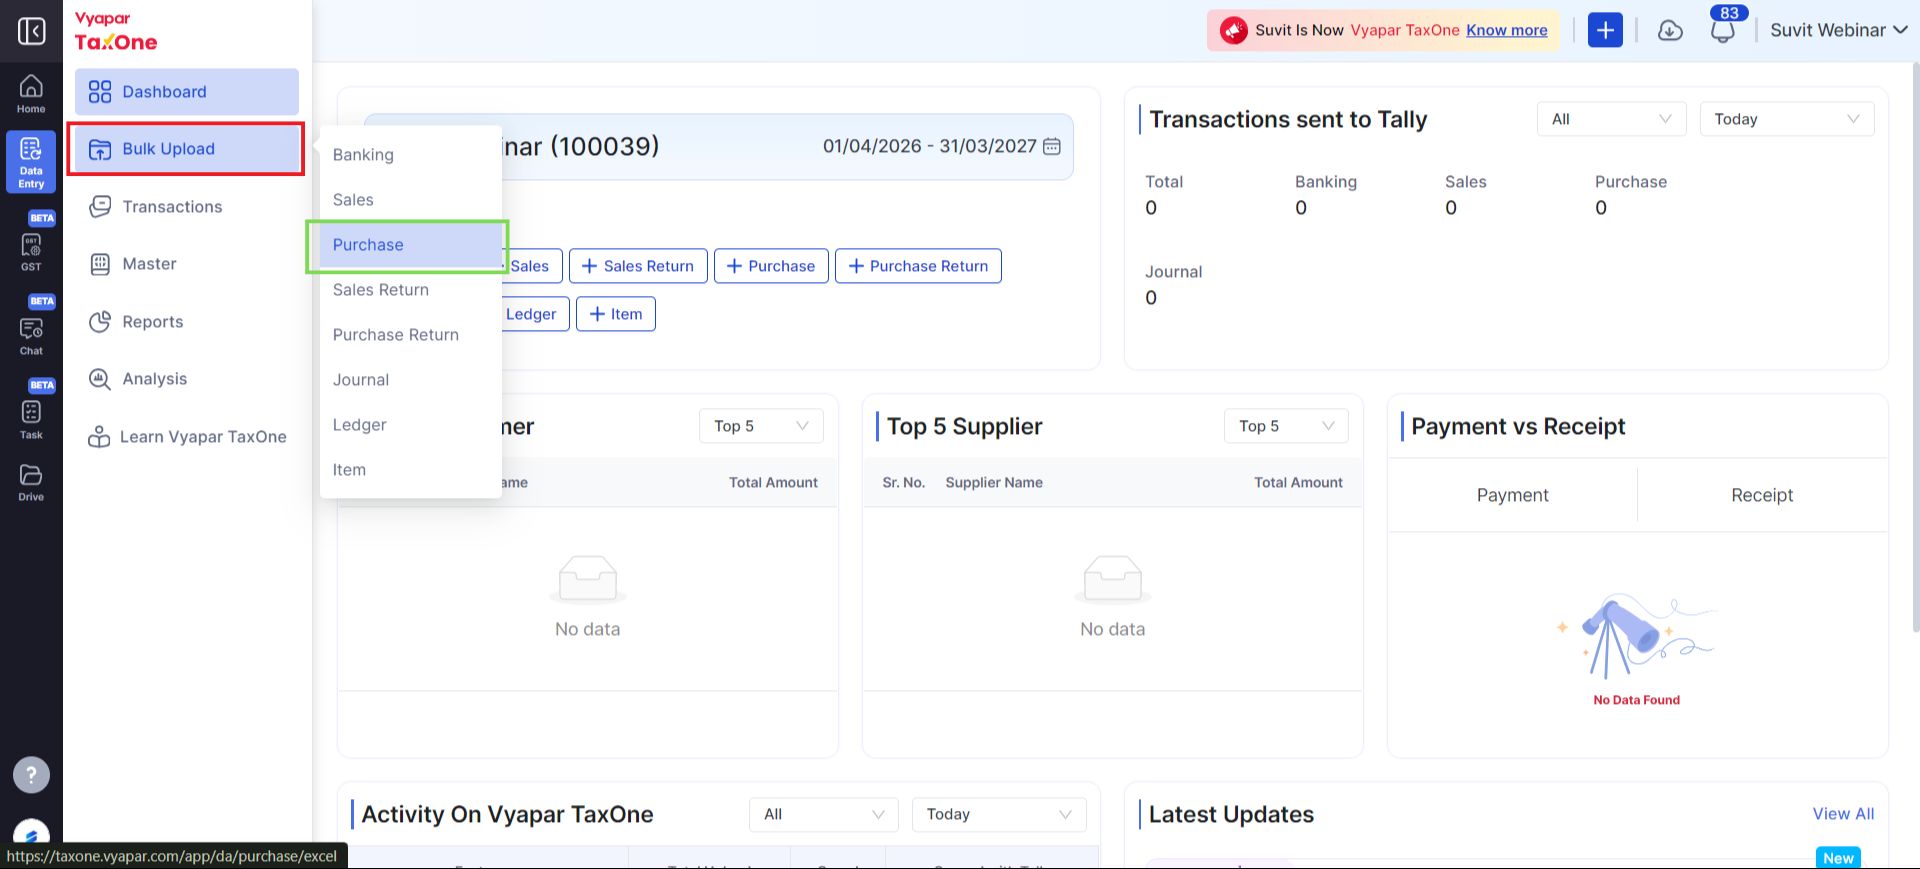Open Suvit Webinar account dropdown

pos(1838,30)
